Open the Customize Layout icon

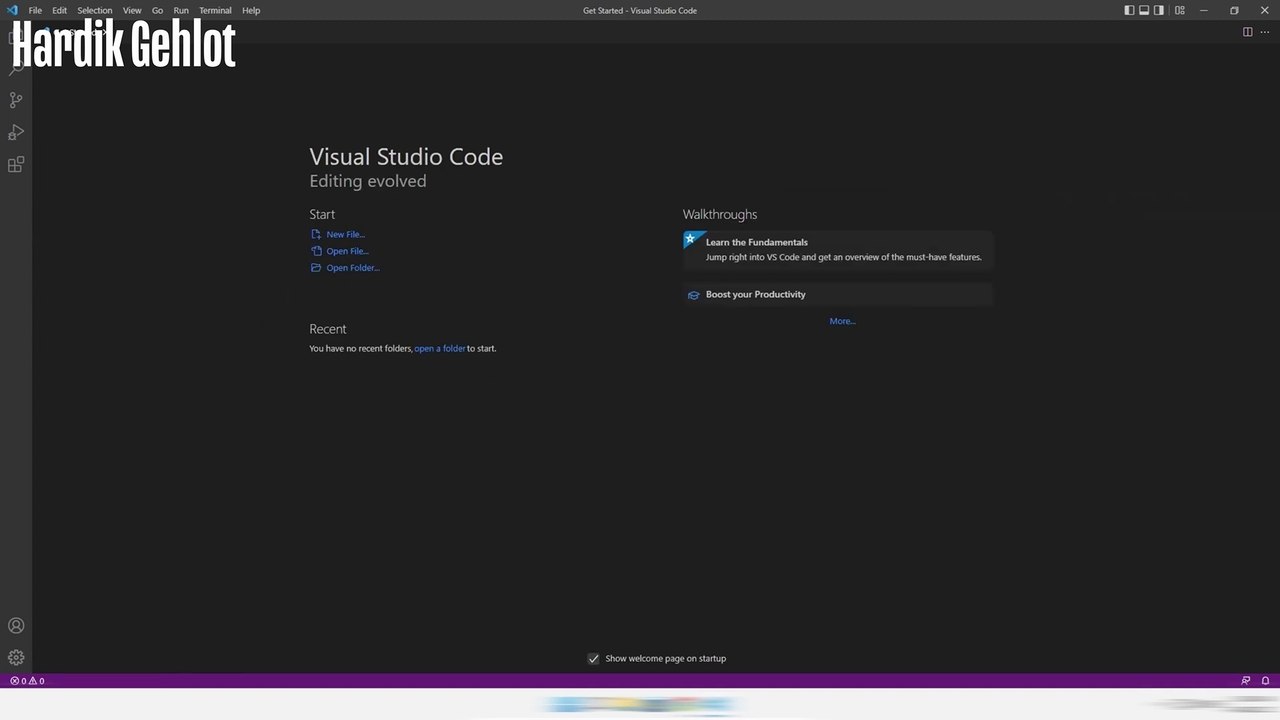1180,10
